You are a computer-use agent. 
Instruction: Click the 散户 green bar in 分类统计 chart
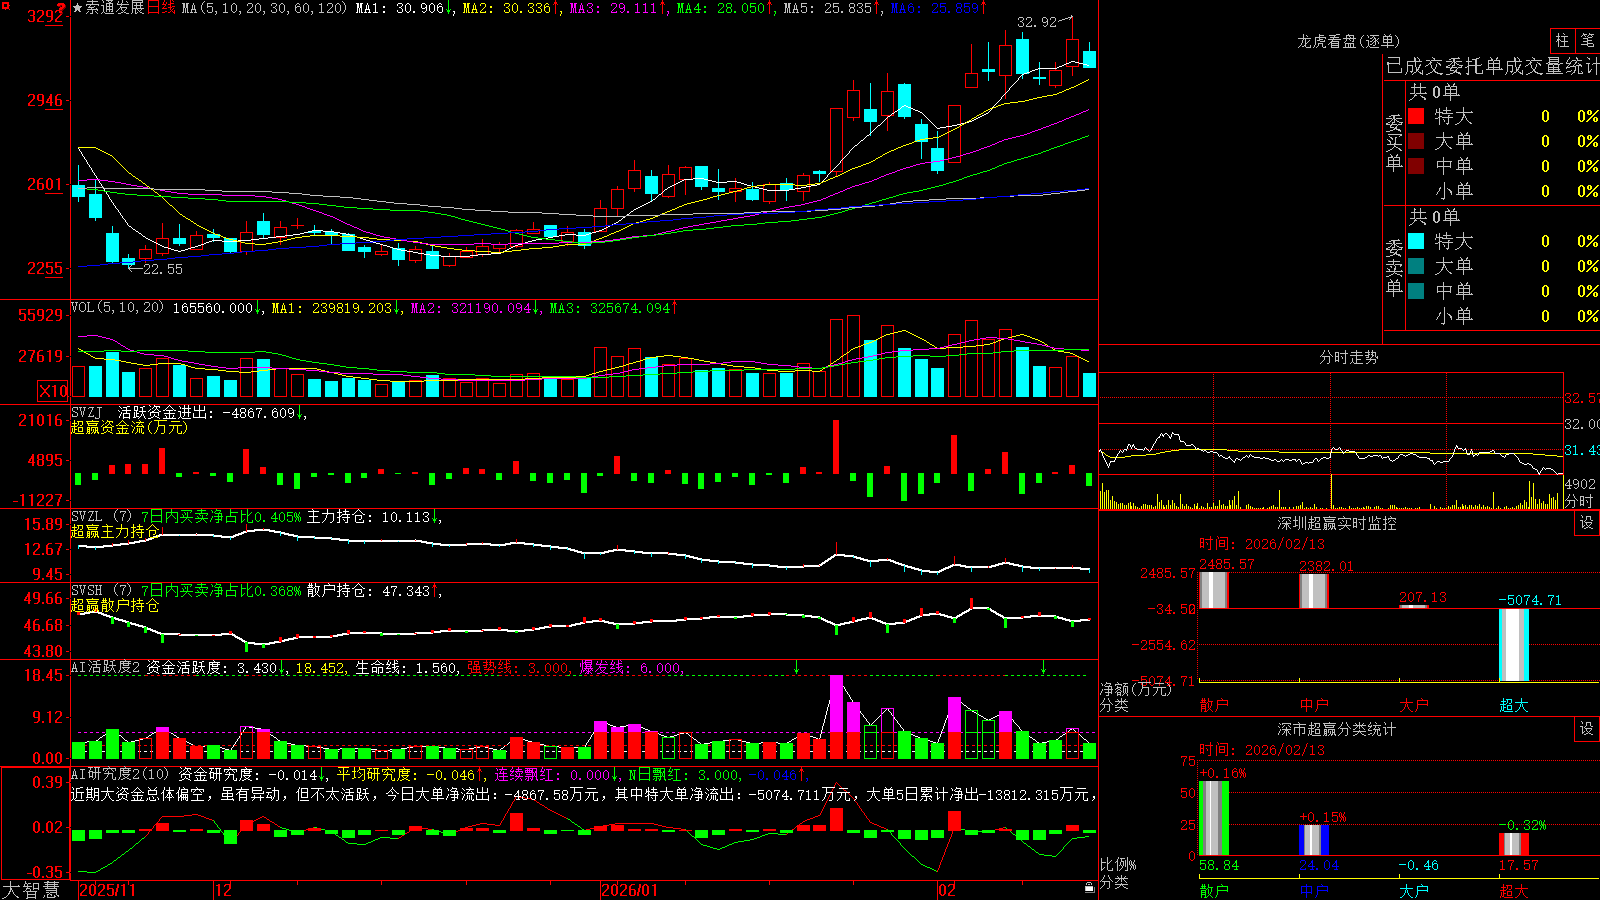coord(1213,818)
